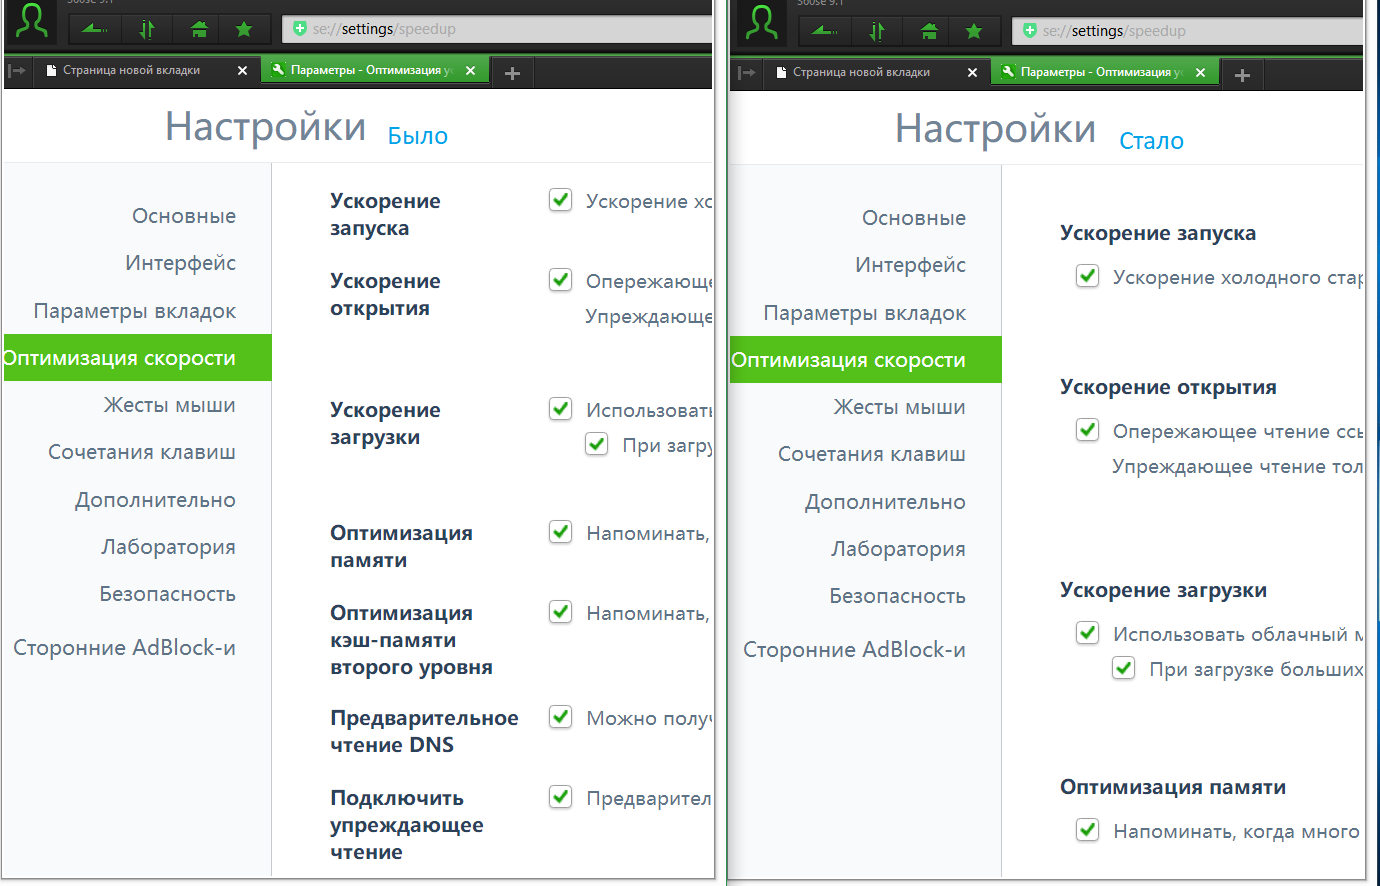Click the address bar in left window
1380x886 pixels.
click(500, 29)
